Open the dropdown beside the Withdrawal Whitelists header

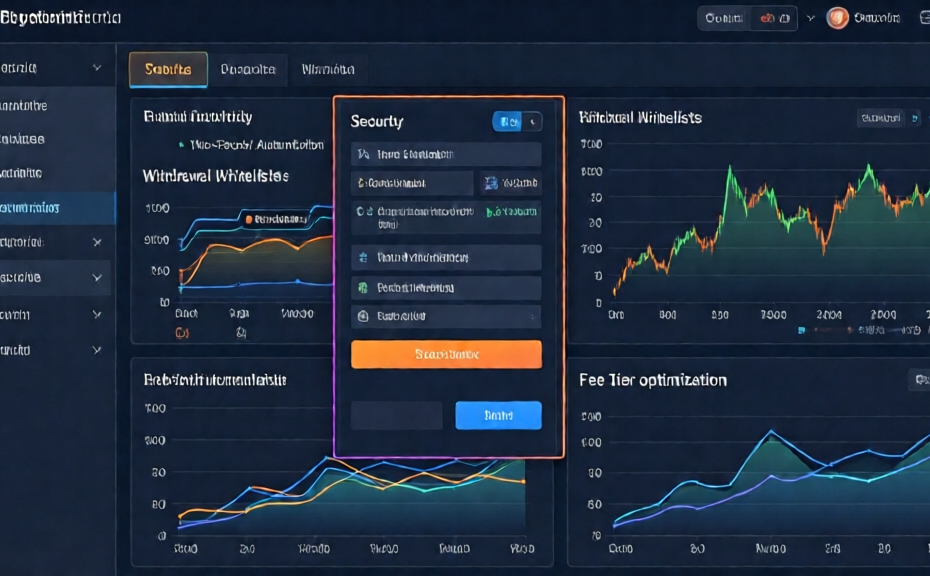pyautogui.click(x=885, y=117)
